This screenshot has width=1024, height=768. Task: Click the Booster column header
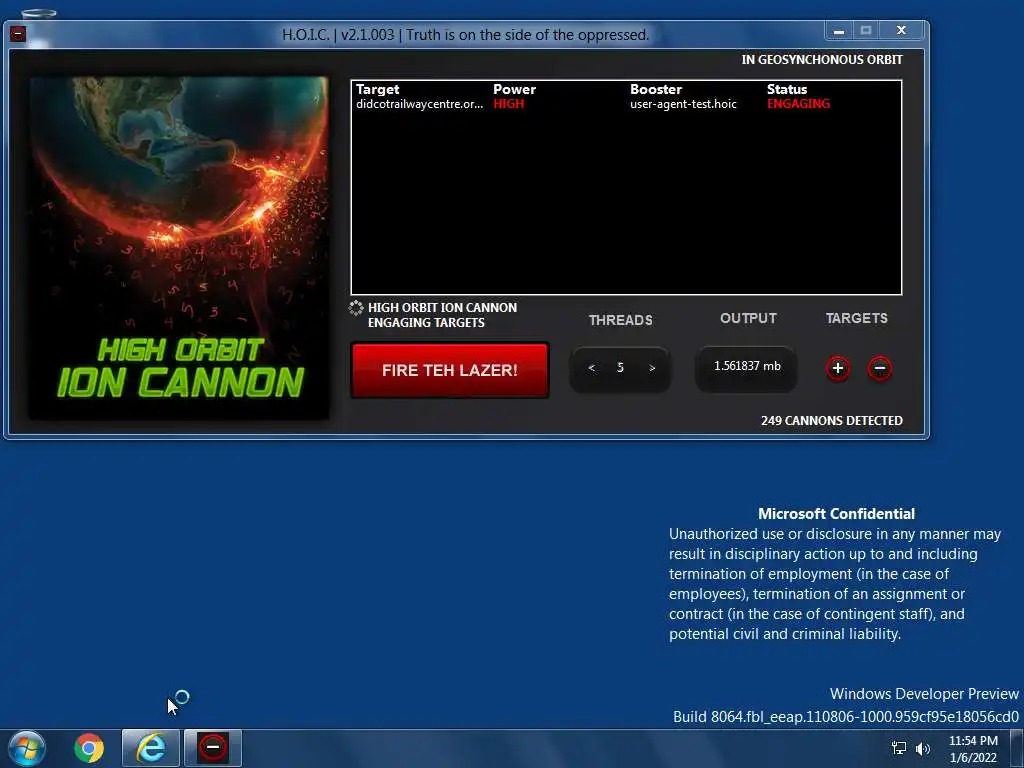[656, 89]
